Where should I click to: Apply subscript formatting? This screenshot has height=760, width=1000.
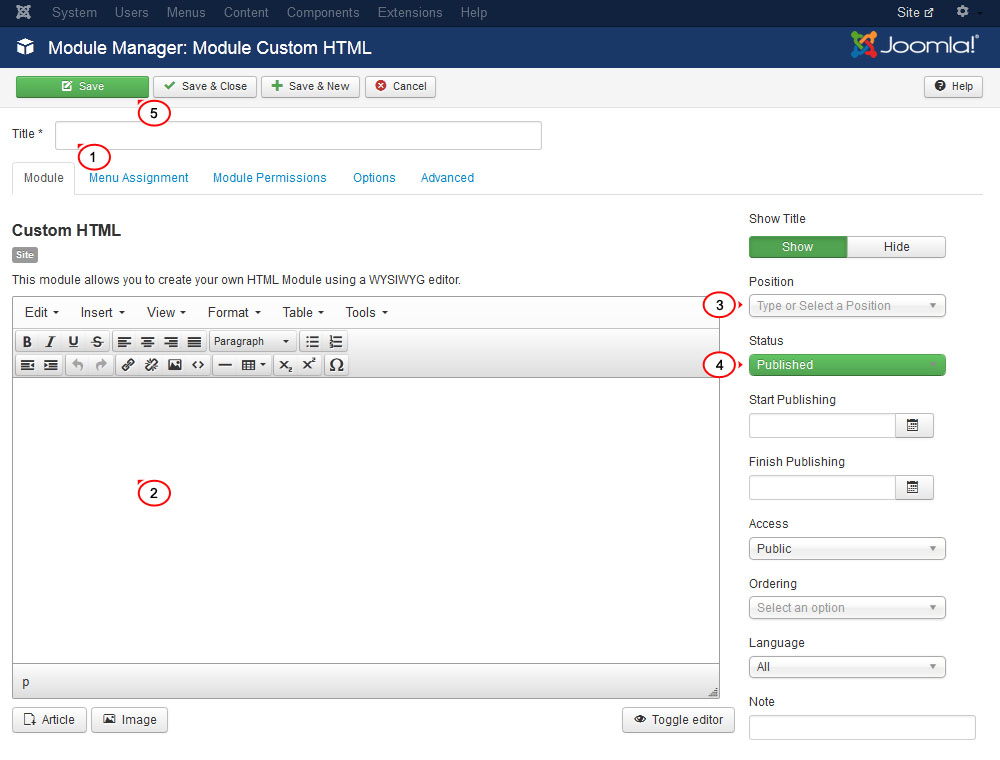(x=286, y=365)
